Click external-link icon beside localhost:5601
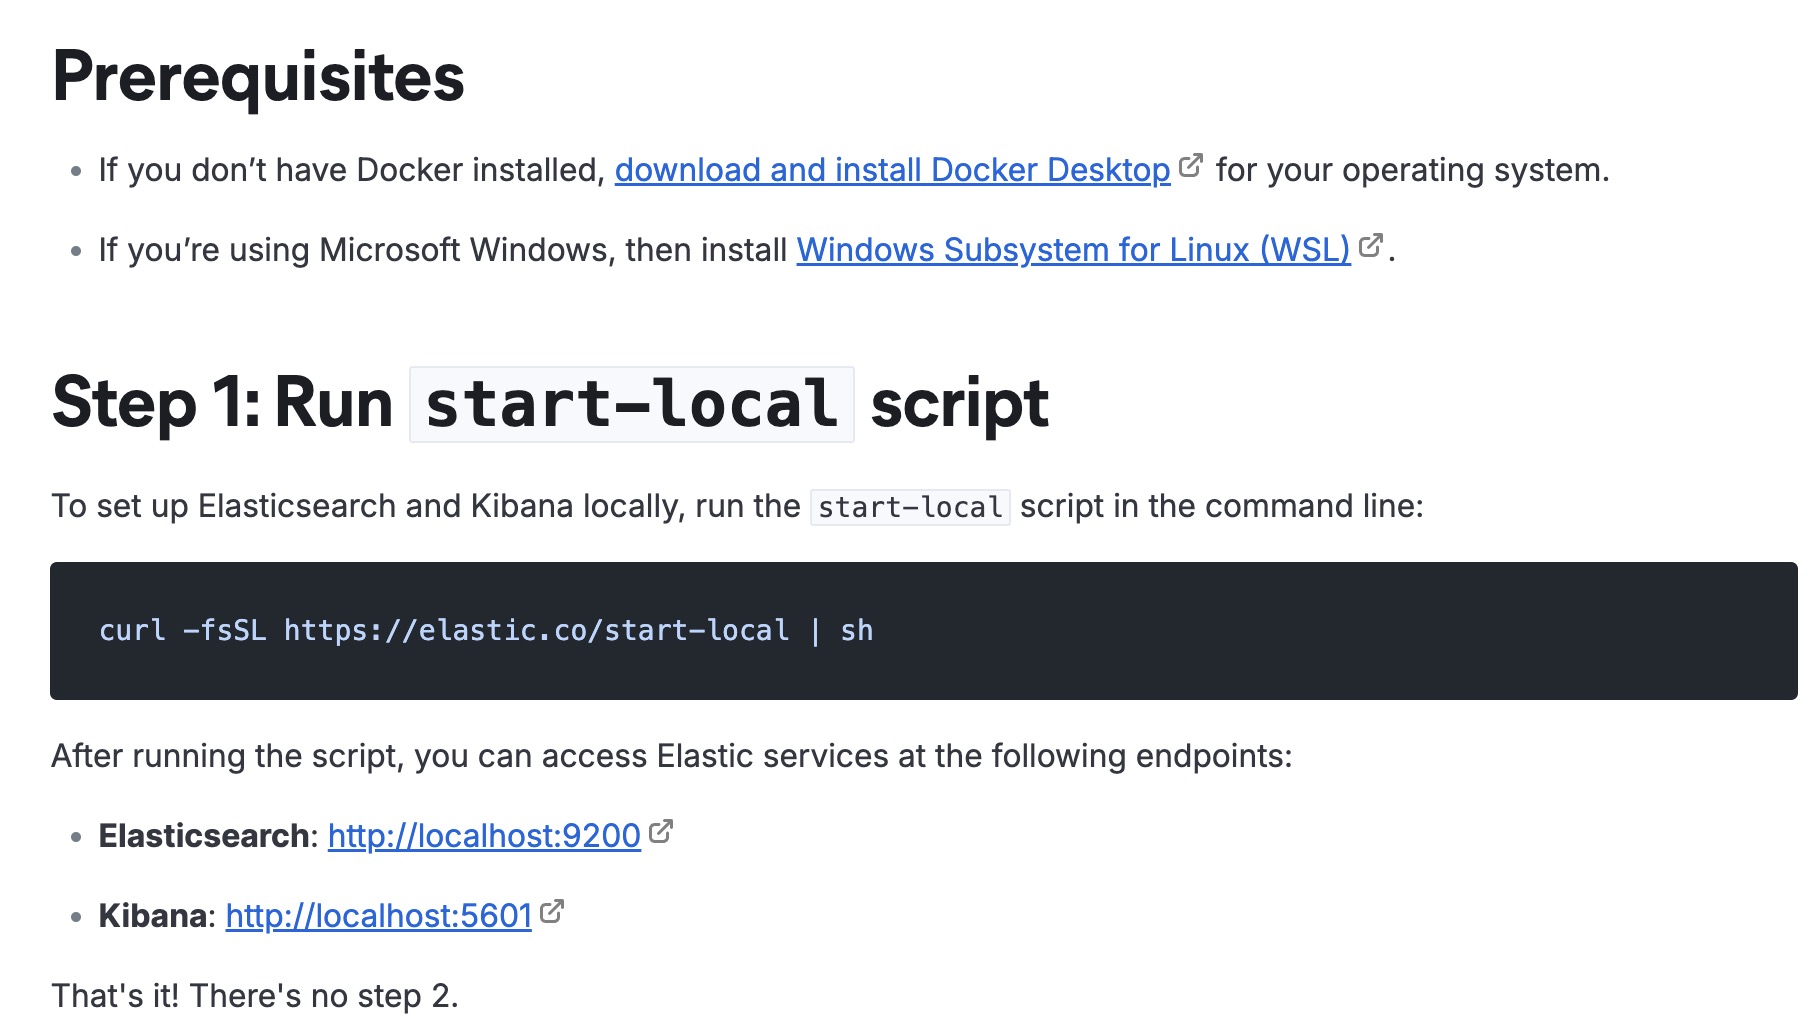The image size is (1816, 1030). (552, 911)
